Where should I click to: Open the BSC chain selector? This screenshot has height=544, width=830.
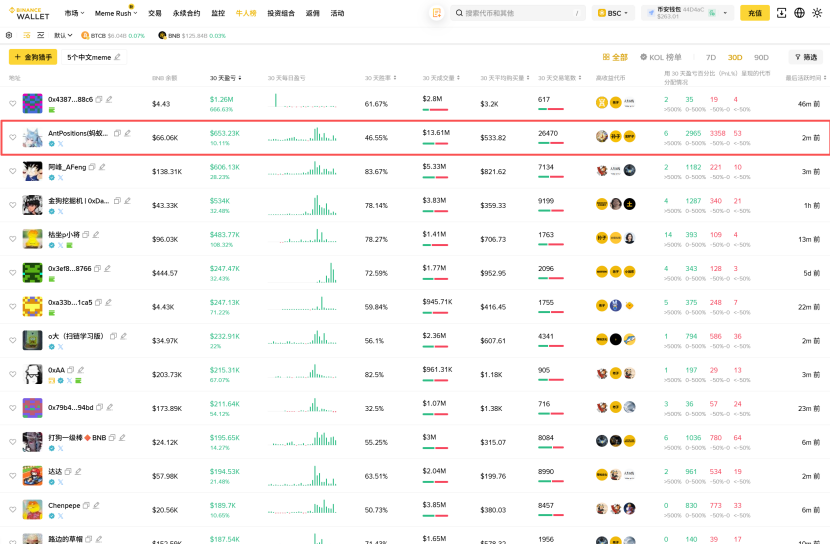tap(612, 13)
